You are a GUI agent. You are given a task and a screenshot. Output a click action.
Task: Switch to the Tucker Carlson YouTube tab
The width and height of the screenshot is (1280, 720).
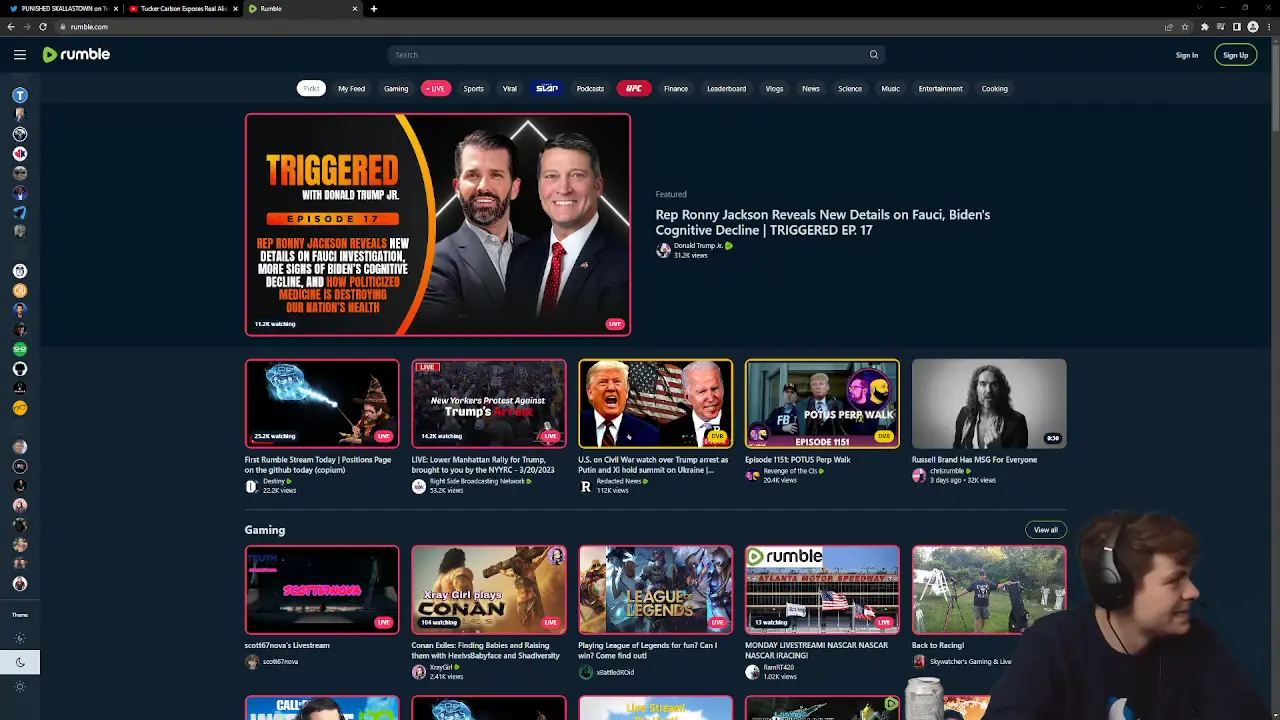click(x=182, y=9)
